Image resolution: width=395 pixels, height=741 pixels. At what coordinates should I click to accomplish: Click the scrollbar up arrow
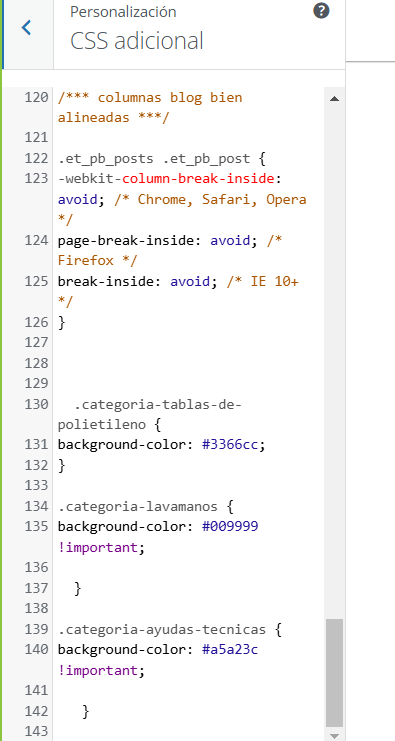(x=335, y=99)
